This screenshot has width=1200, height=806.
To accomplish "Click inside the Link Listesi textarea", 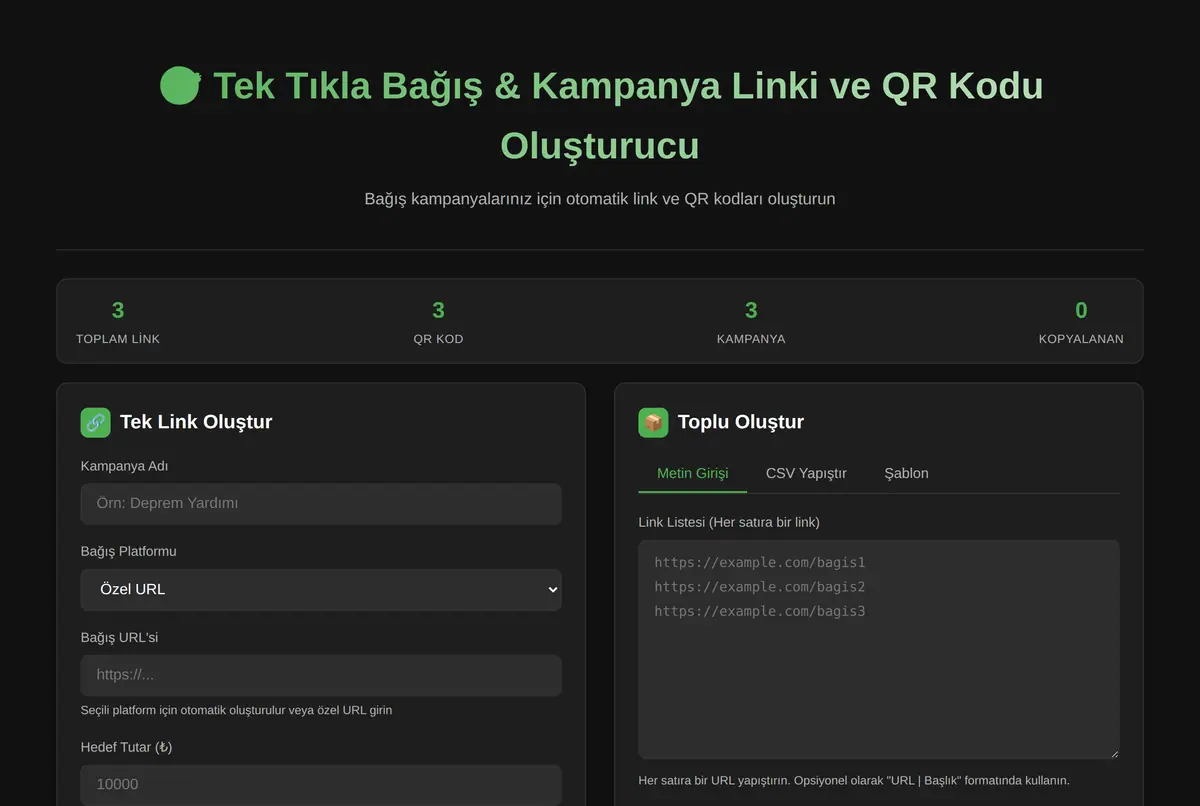I will click(878, 650).
